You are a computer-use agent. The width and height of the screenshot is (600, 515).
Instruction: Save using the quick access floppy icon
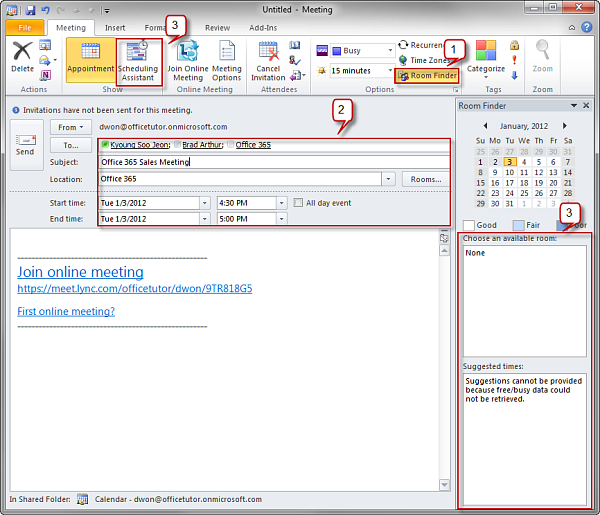30,10
